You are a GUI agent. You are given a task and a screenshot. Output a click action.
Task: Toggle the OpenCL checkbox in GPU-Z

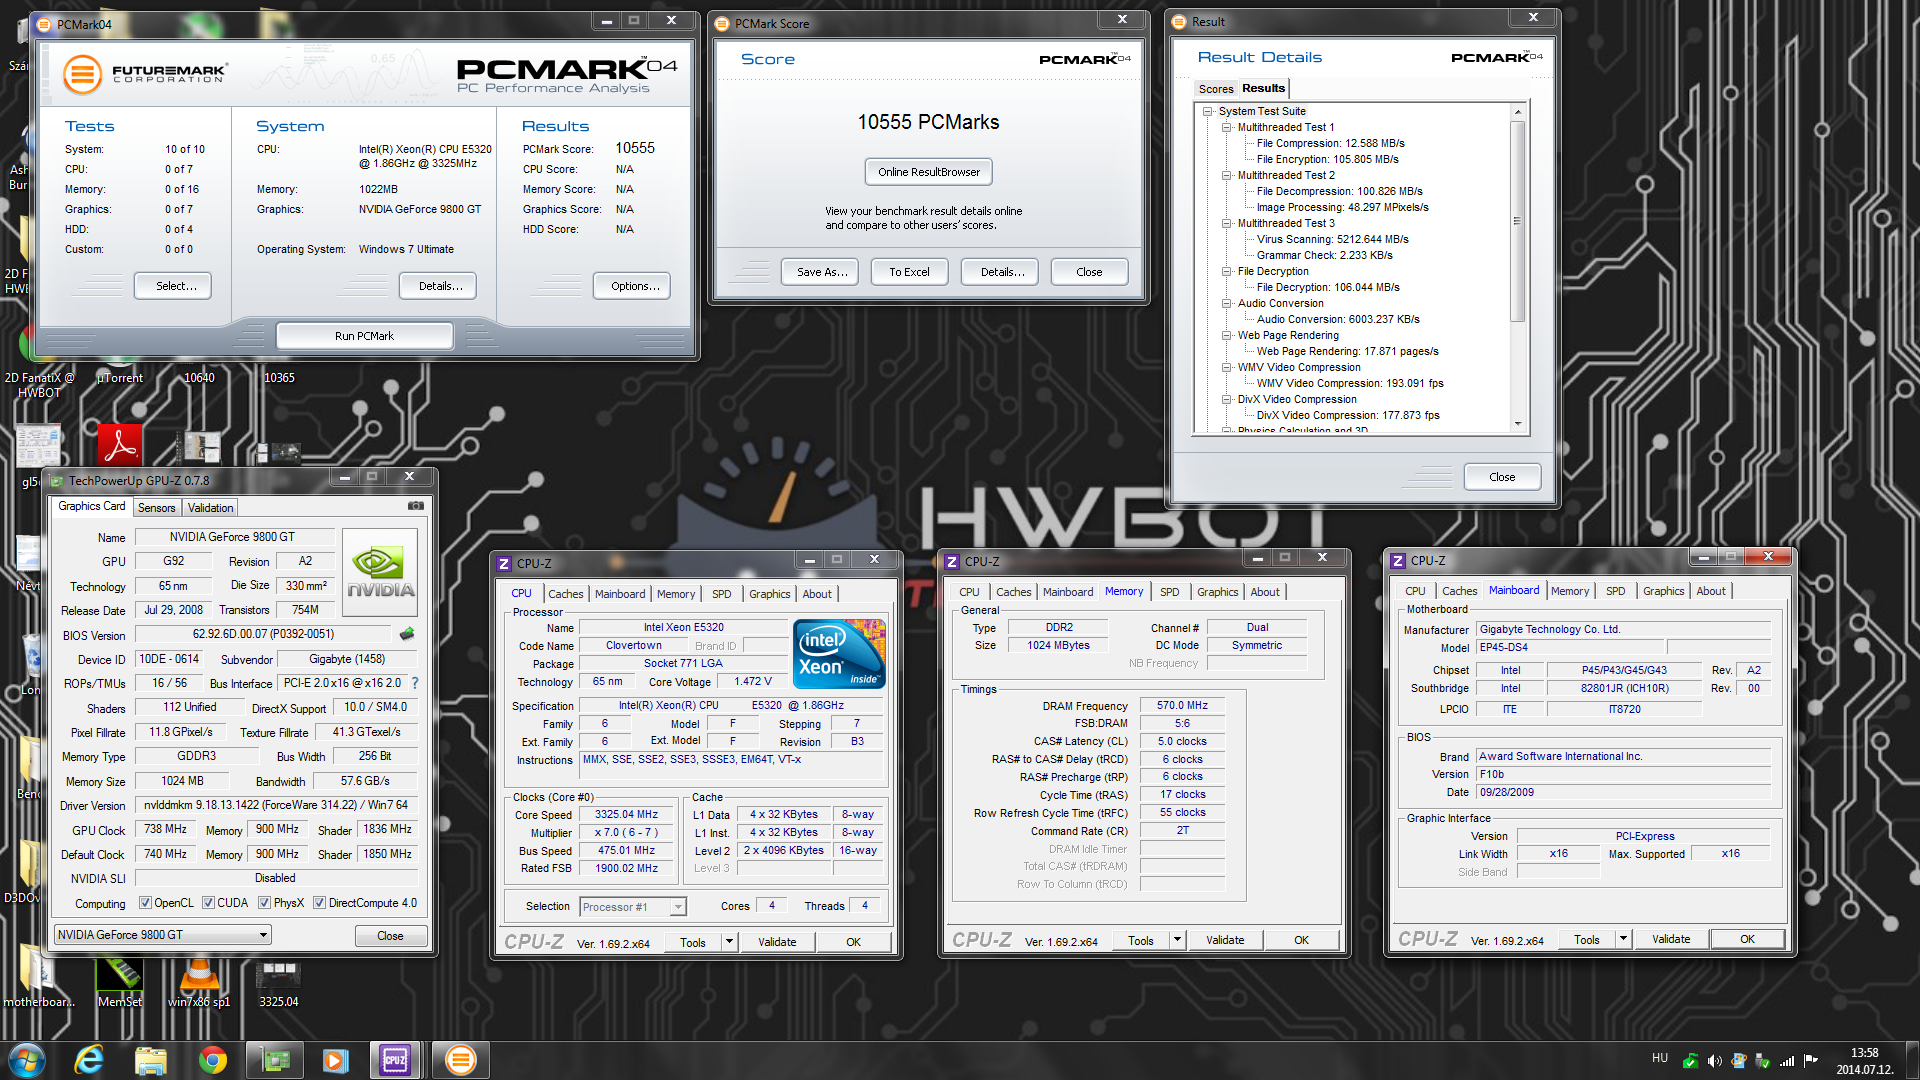coord(146,903)
